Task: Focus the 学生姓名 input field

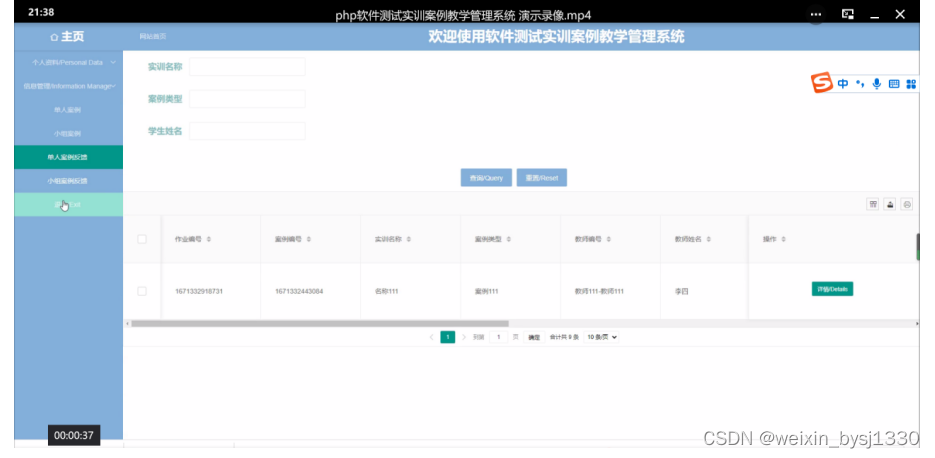Action: (247, 131)
